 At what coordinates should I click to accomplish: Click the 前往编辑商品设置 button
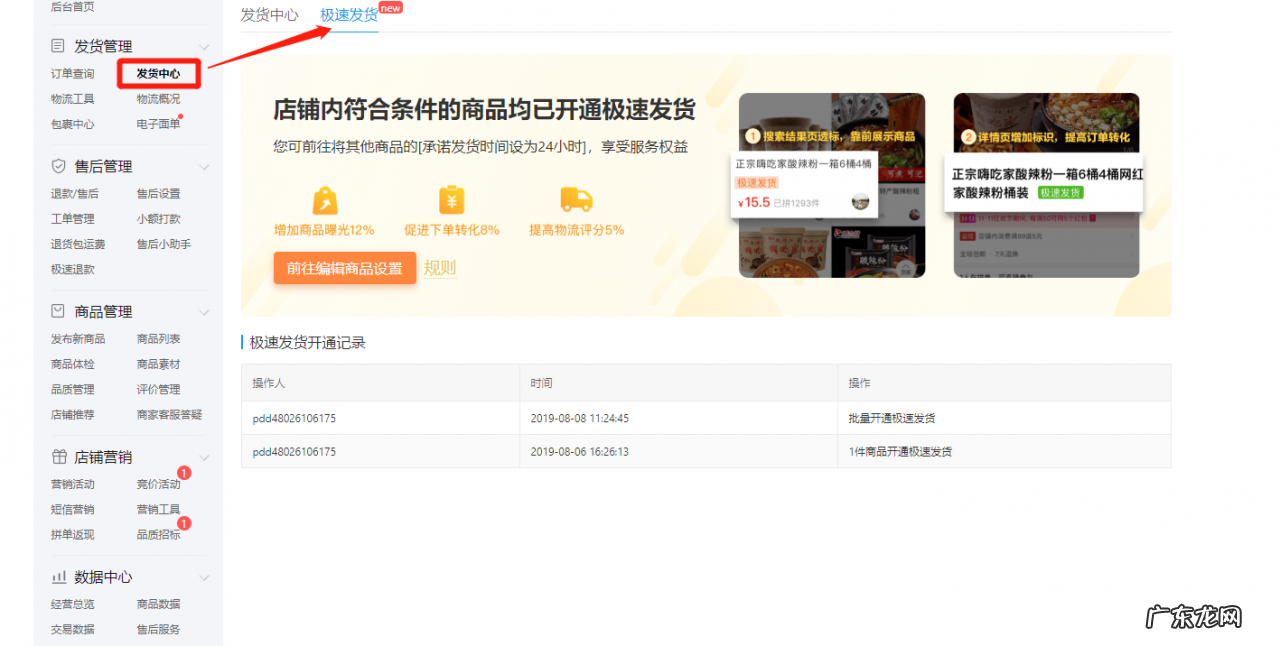tap(344, 268)
